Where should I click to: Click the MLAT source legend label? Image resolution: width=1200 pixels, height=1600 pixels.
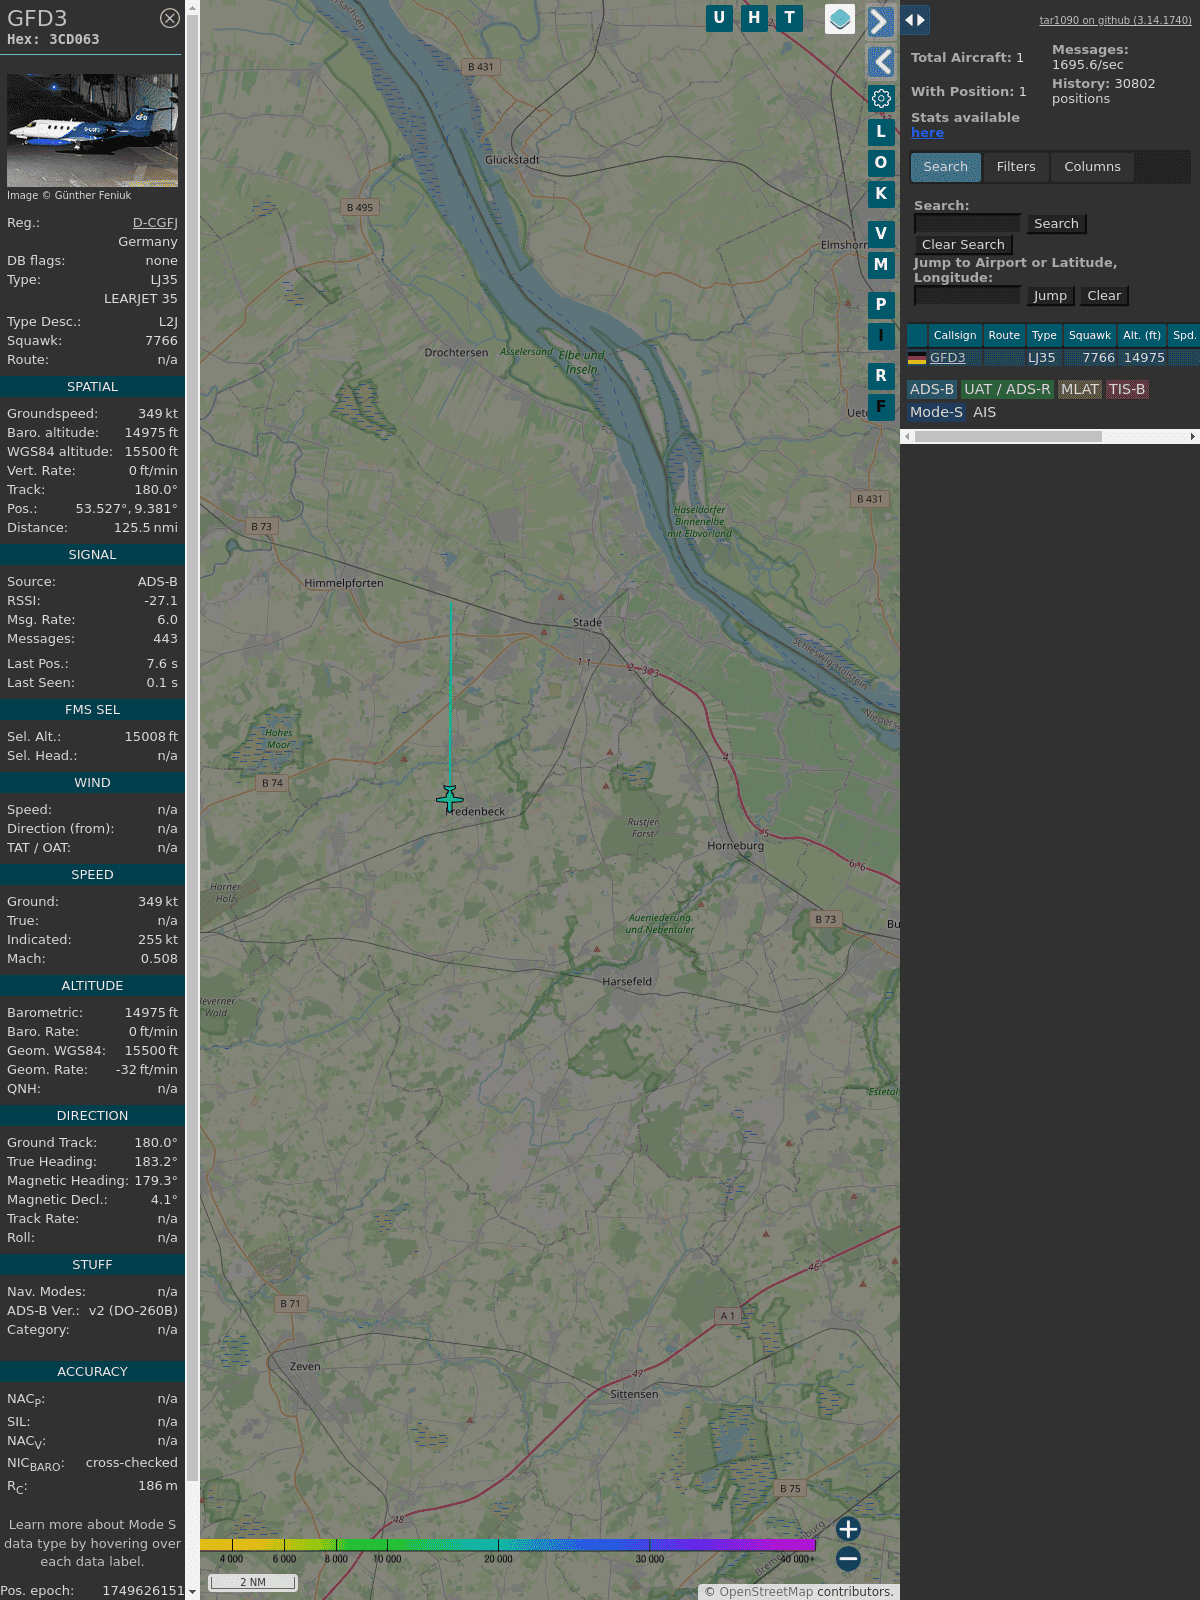click(x=1080, y=390)
